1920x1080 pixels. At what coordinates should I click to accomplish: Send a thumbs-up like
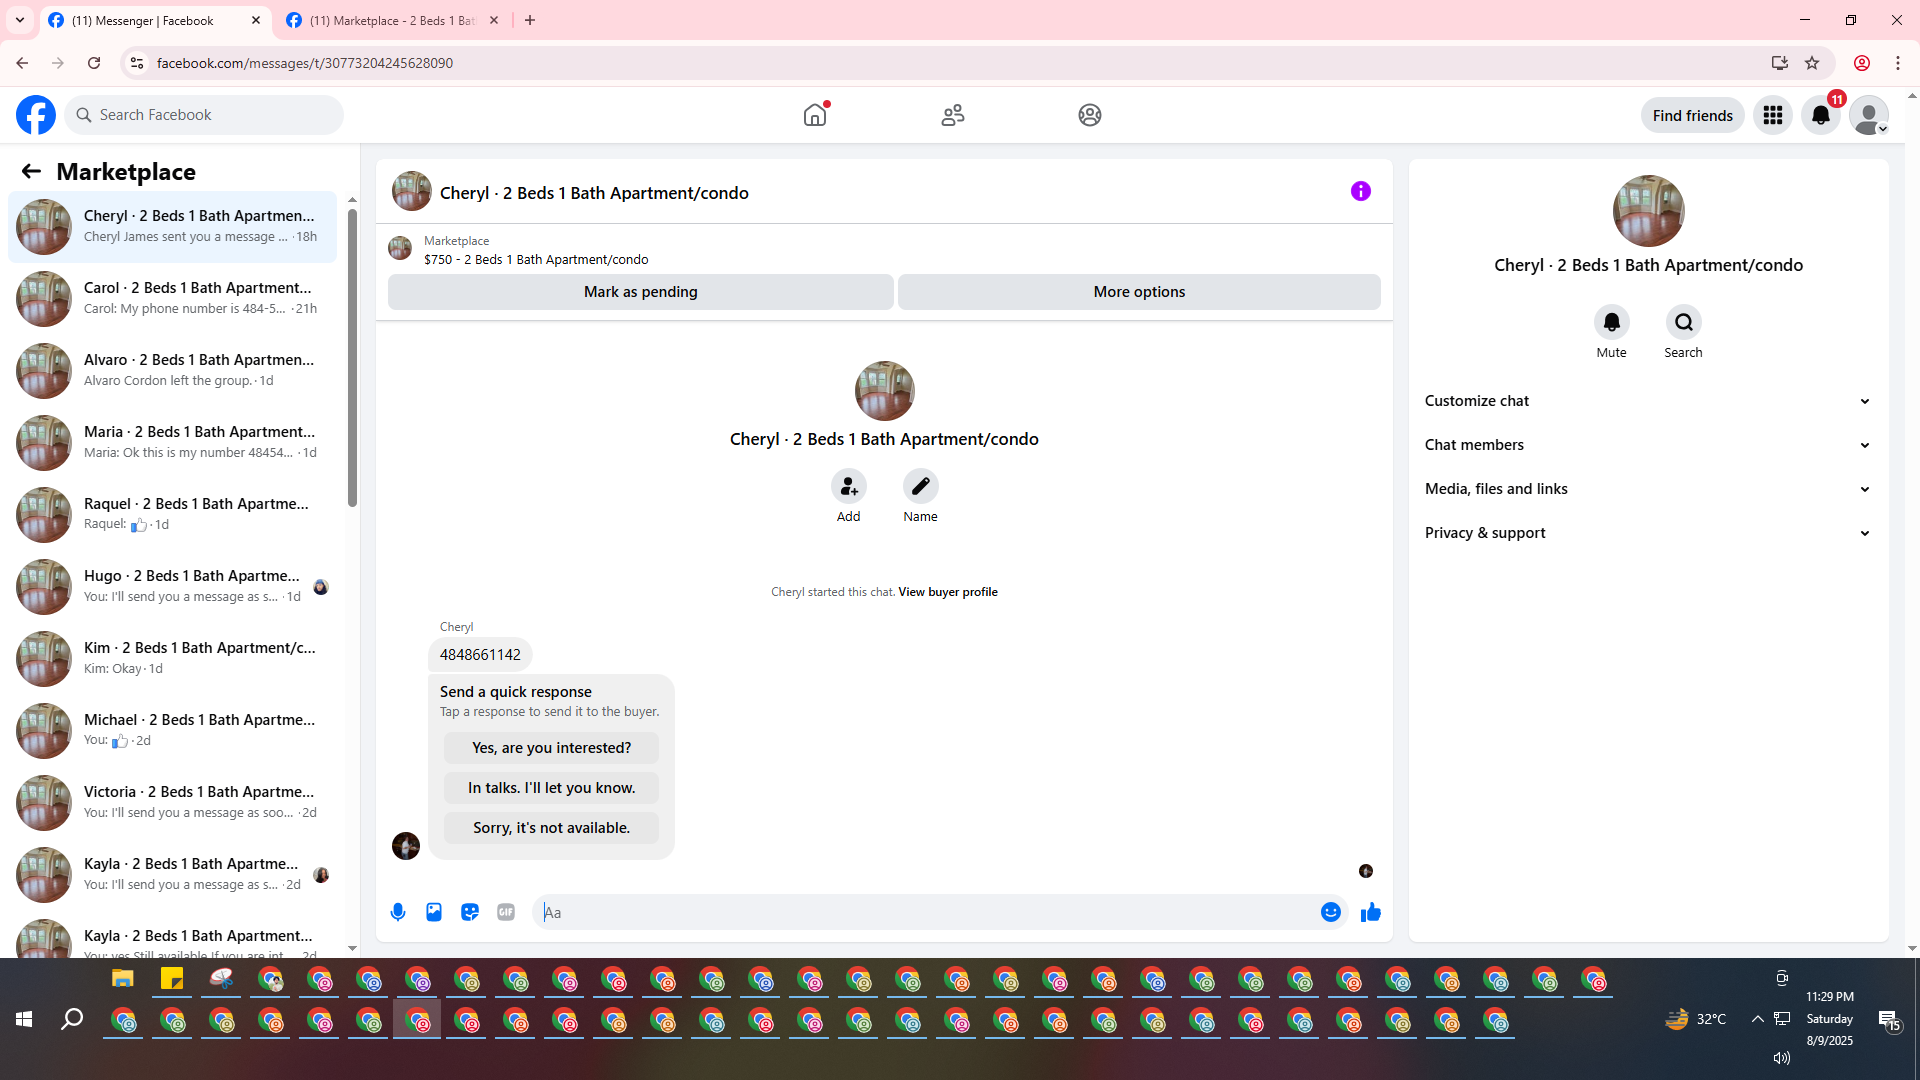click(1370, 912)
